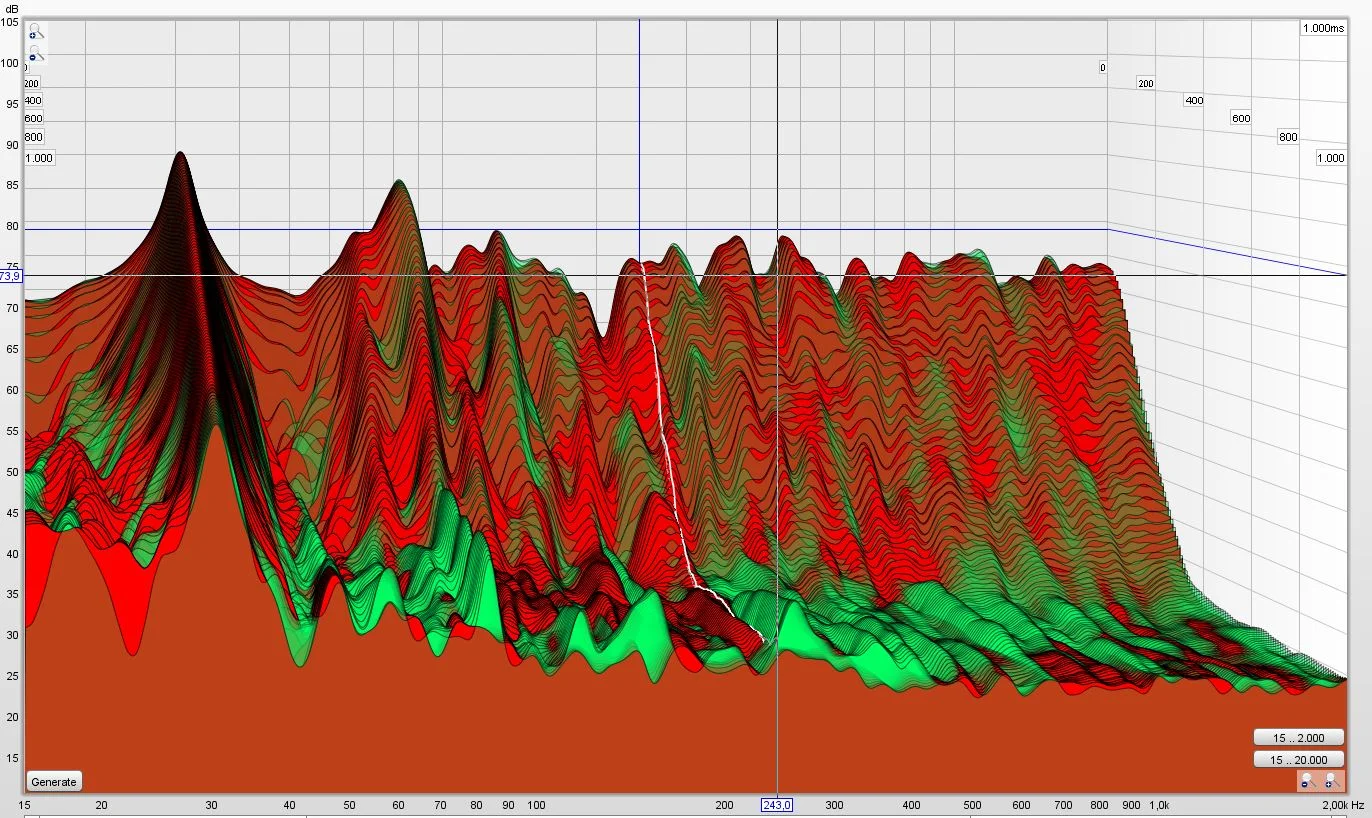This screenshot has width=1372, height=818.
Task: Click the 1.000ms time label
Action: (x=1323, y=28)
